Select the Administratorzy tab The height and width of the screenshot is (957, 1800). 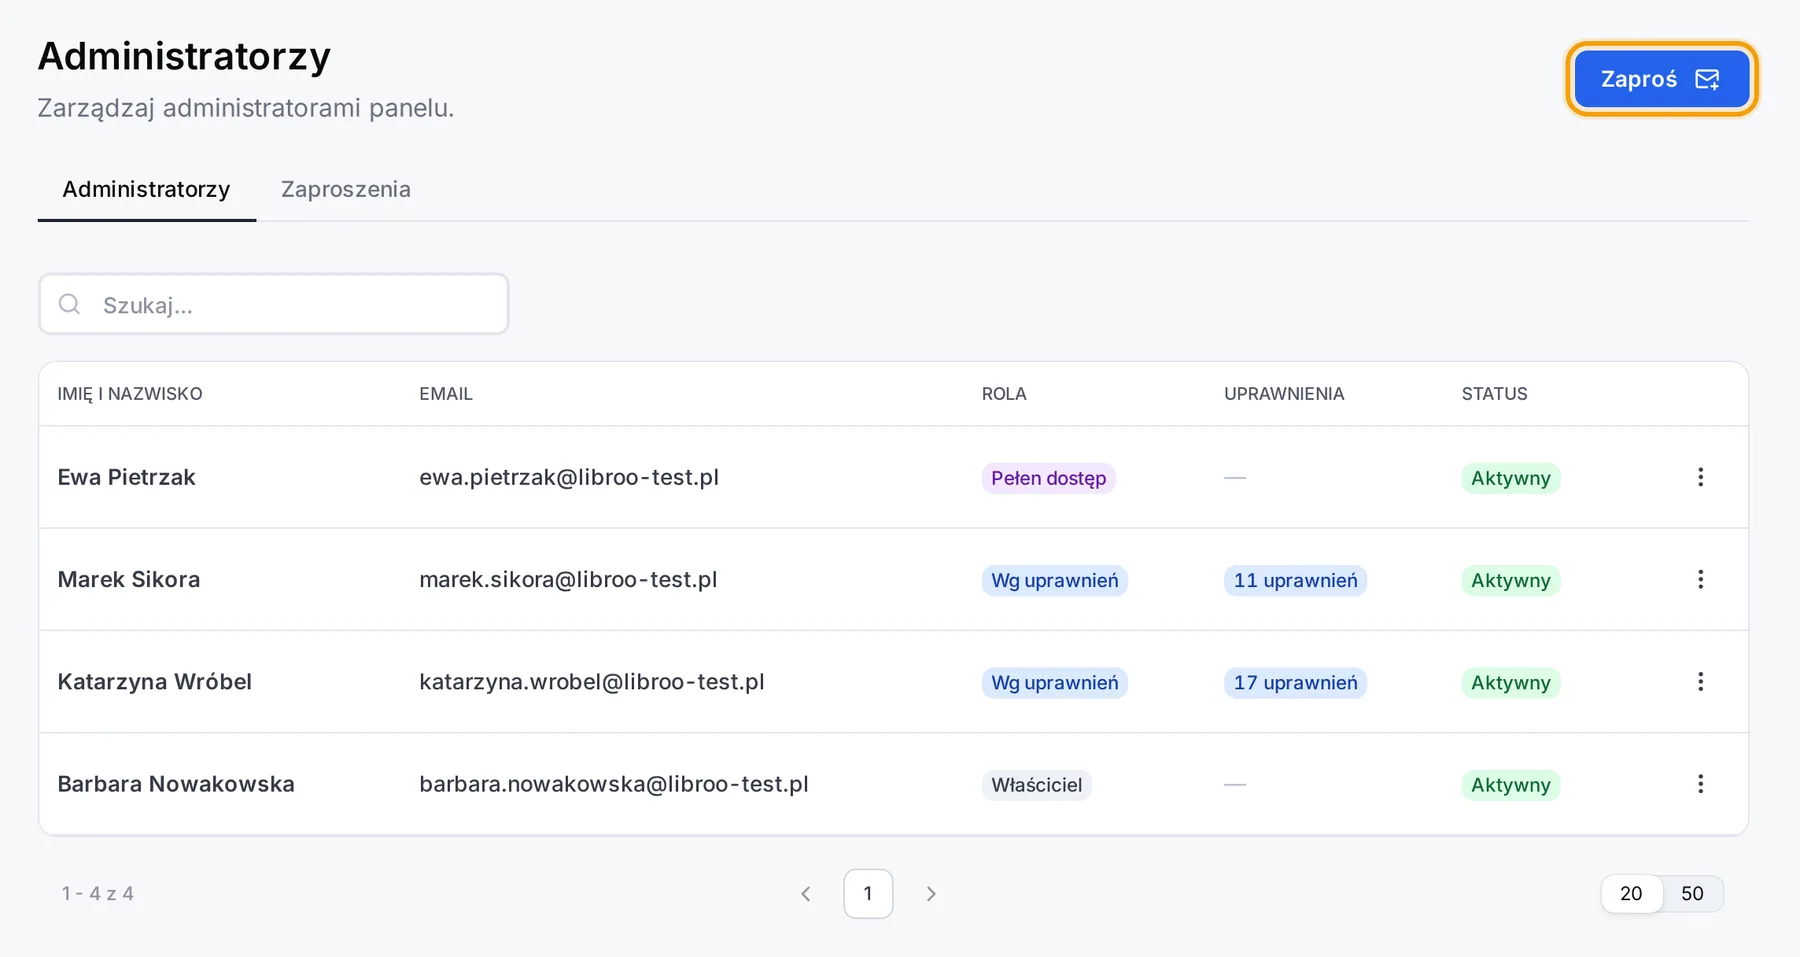(146, 189)
